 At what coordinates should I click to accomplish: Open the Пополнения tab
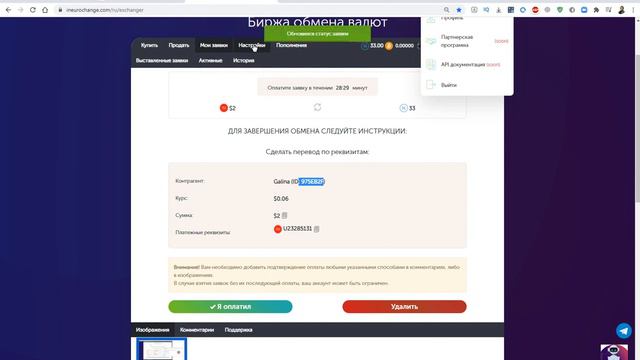pyautogui.click(x=291, y=45)
